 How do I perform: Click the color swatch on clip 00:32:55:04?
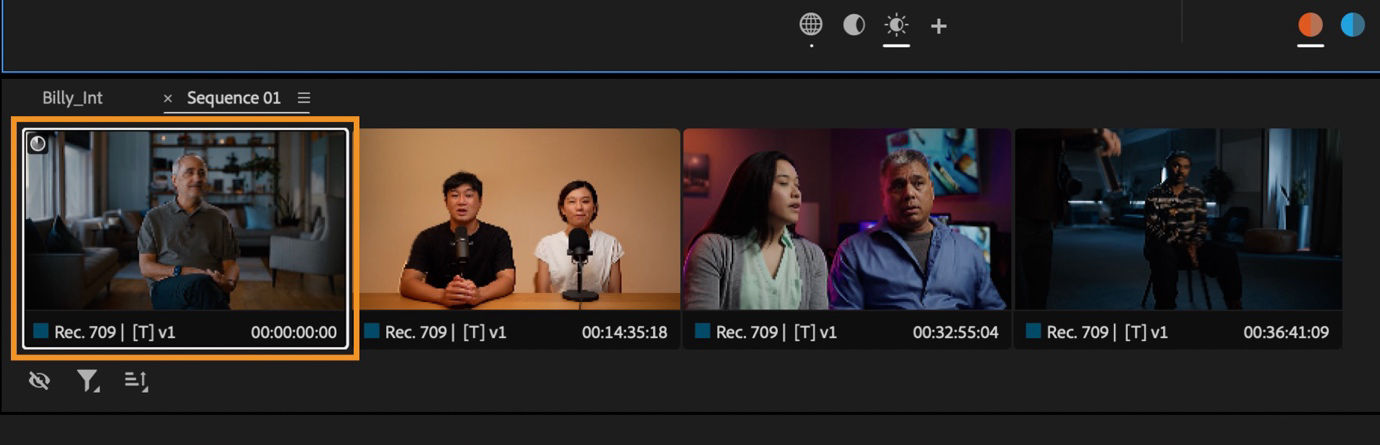tap(702, 332)
